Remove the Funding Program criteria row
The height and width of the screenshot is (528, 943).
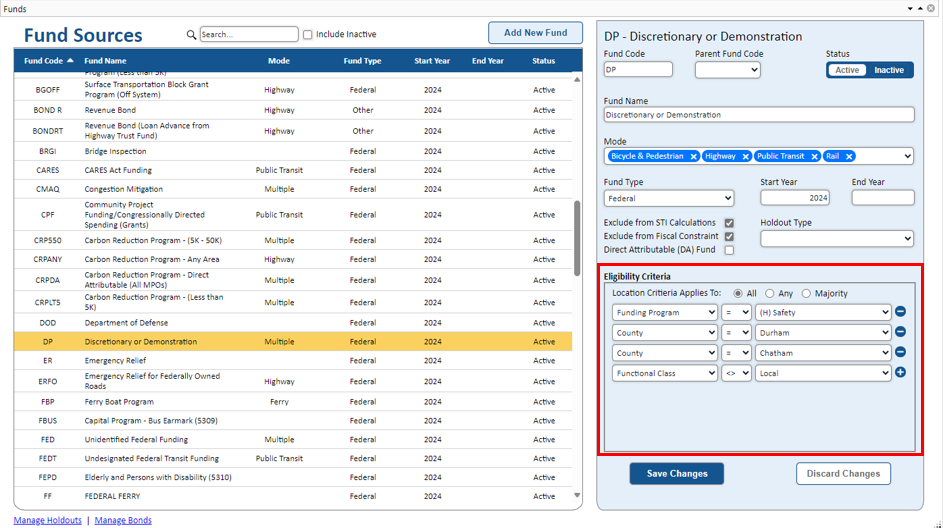coord(900,312)
